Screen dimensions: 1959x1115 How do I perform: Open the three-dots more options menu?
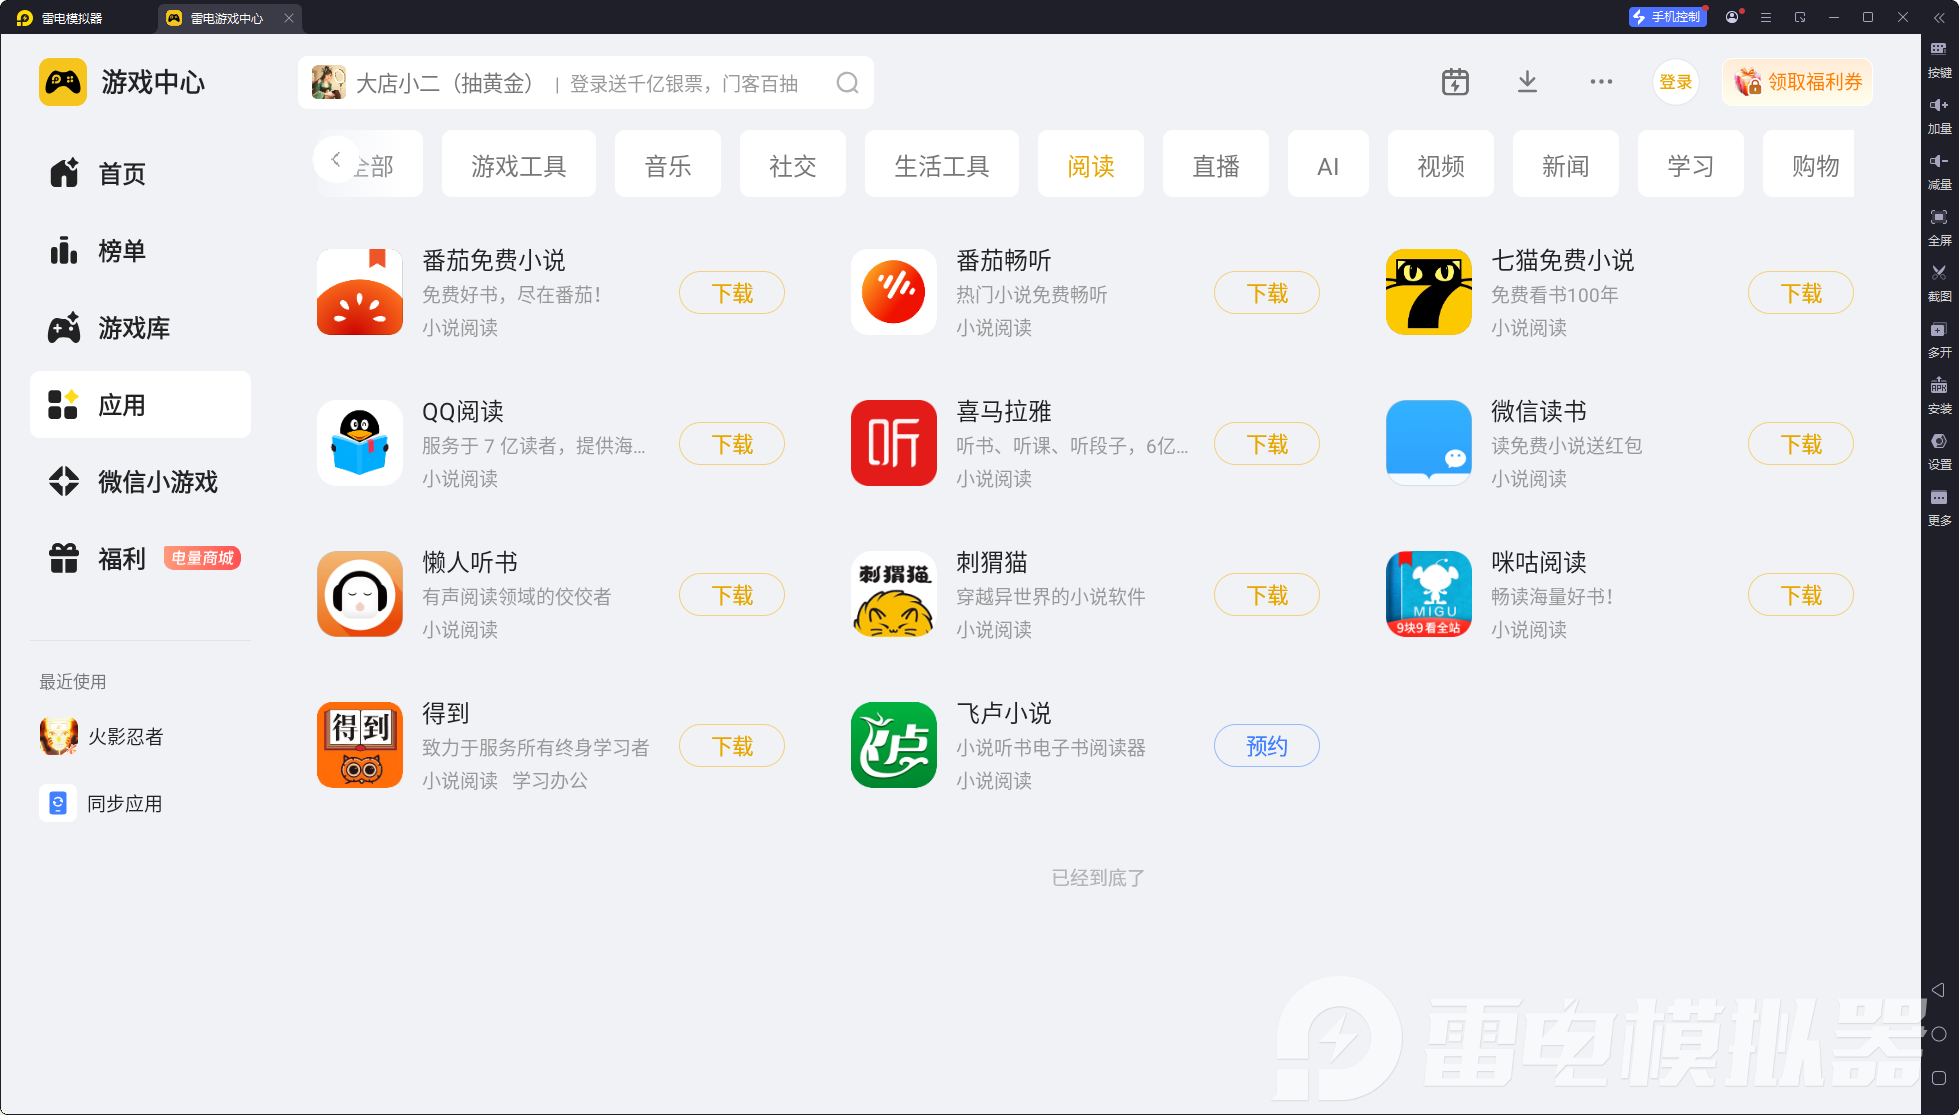[x=1601, y=82]
